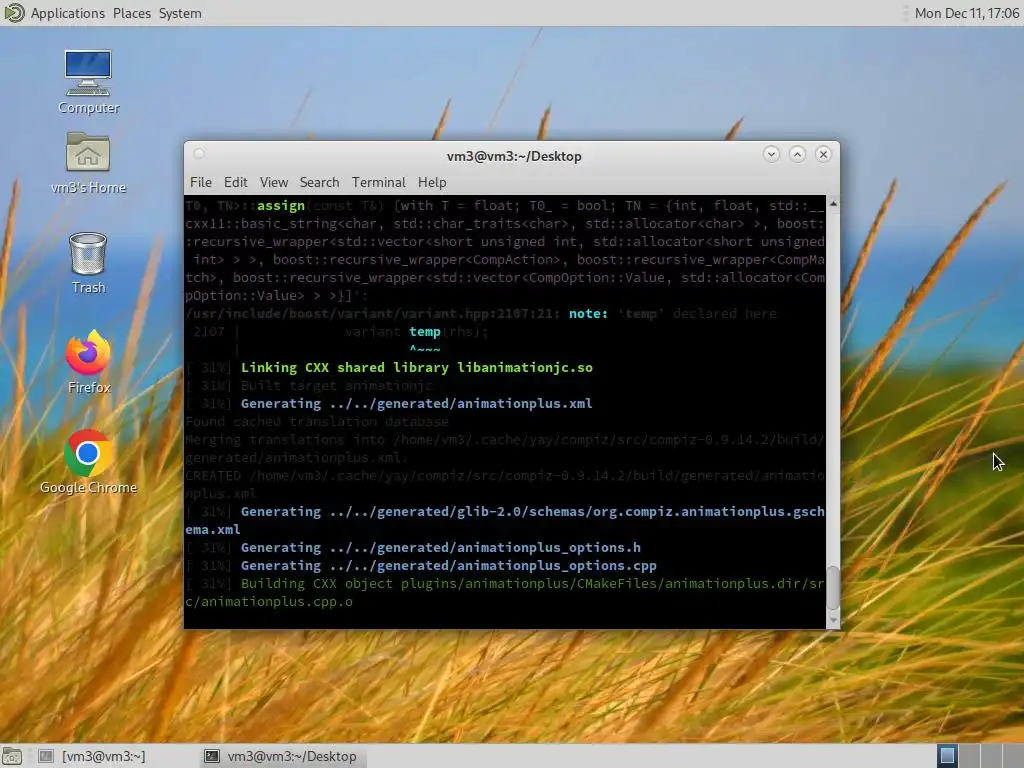Launch Firefox from the desktop

pos(88,362)
